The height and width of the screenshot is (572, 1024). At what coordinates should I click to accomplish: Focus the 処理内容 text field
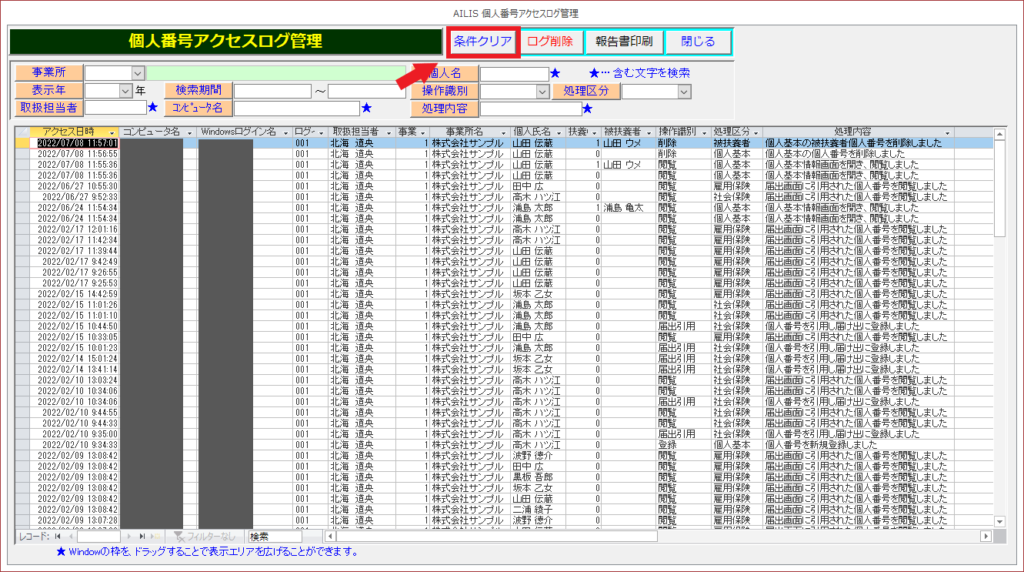529,108
